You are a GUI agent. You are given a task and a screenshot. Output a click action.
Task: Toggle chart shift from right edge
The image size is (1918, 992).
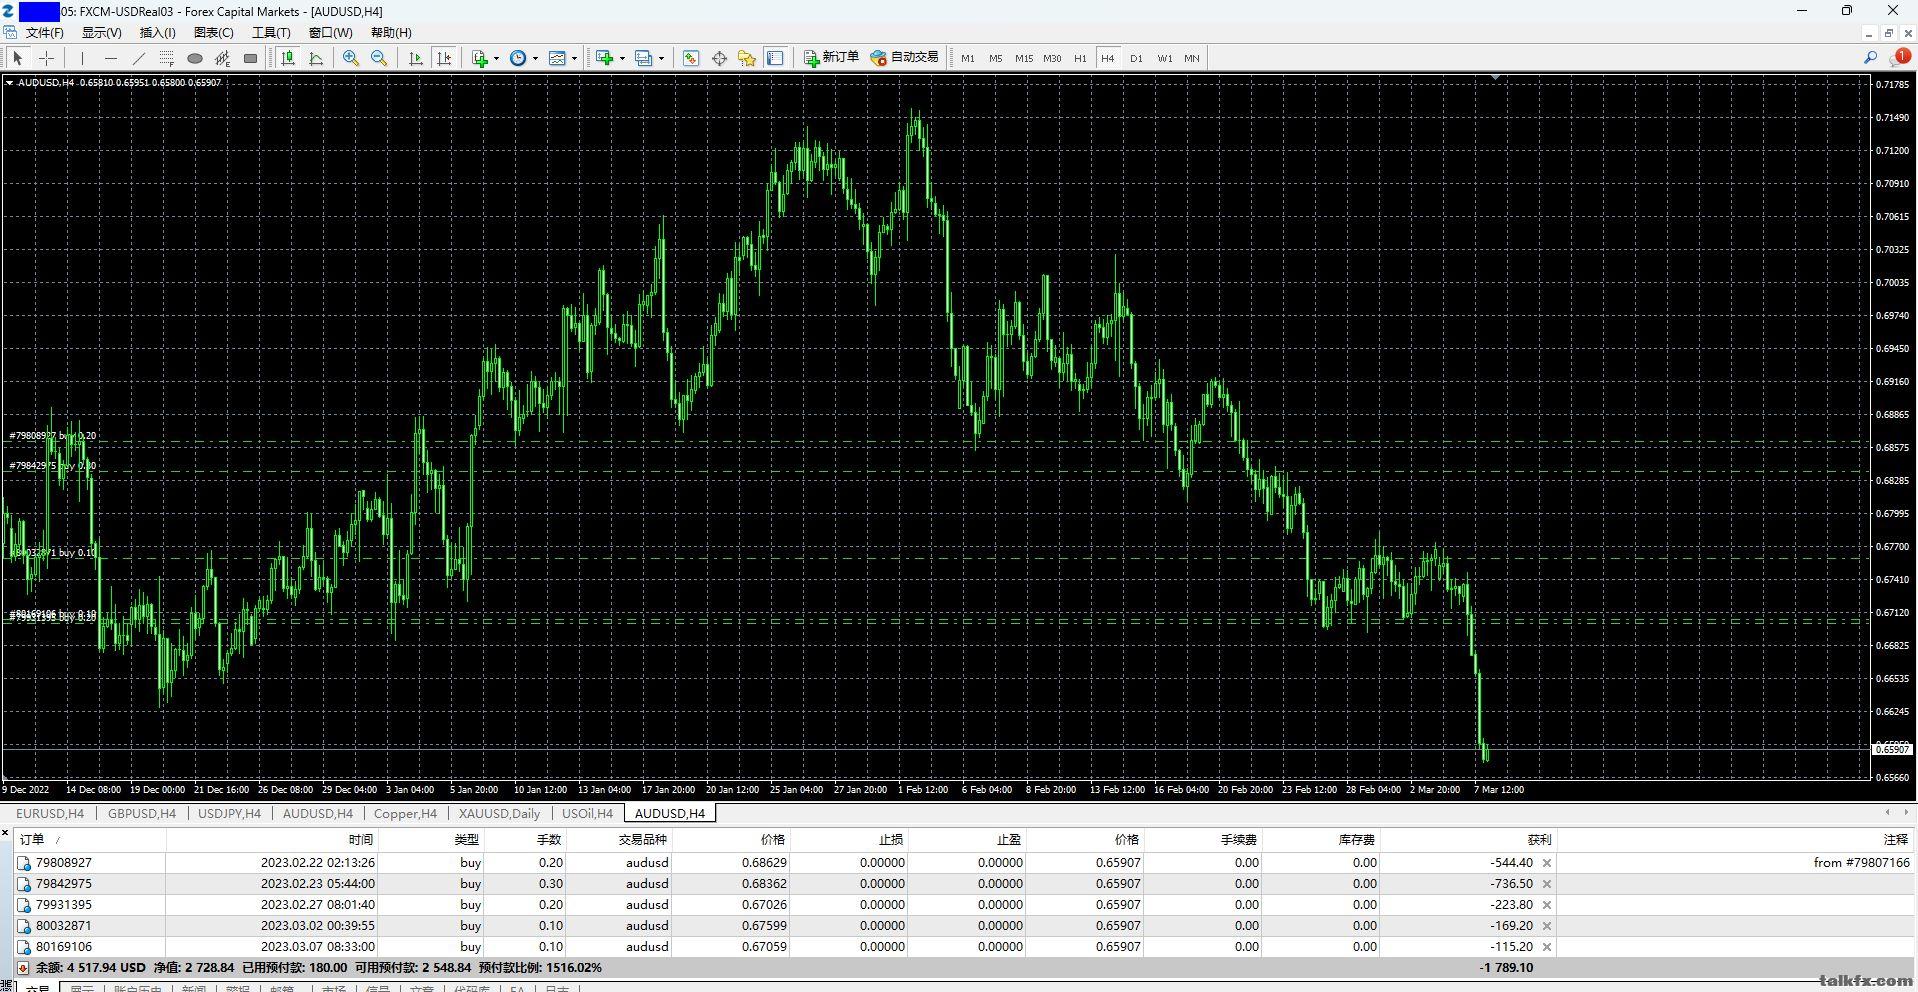444,58
